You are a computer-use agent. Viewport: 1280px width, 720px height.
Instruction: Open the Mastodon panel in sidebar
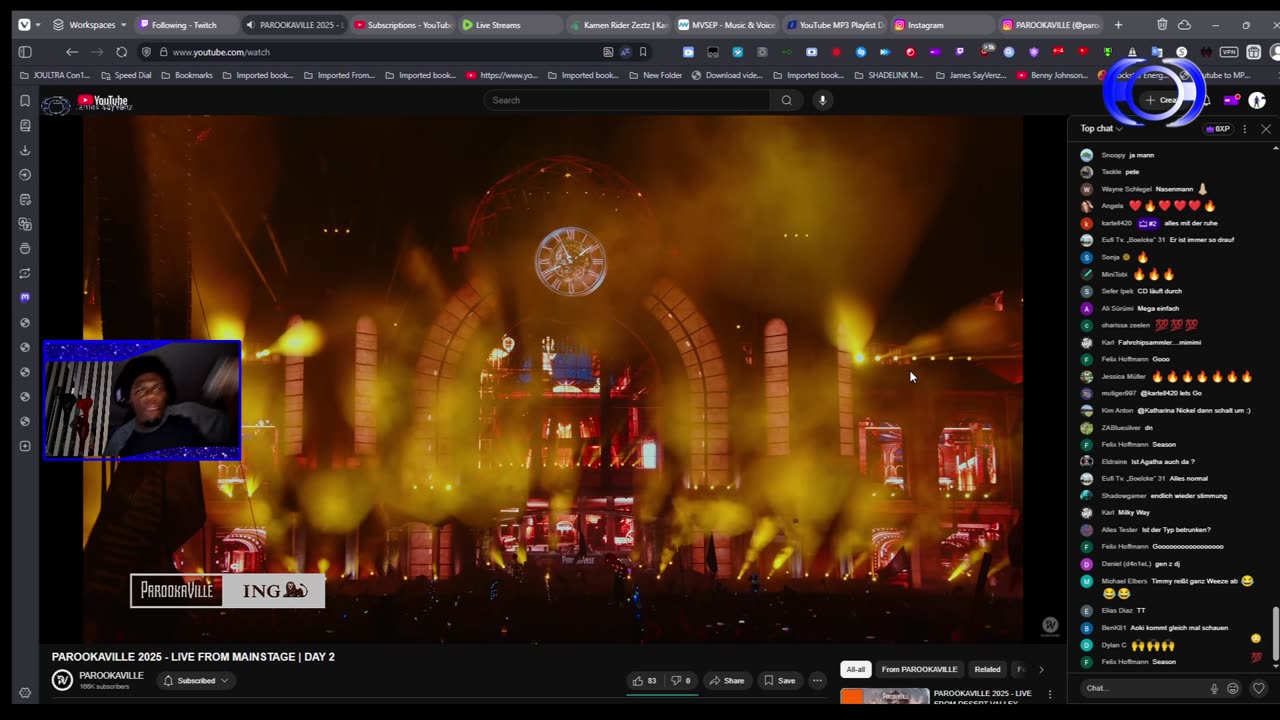tap(25, 297)
